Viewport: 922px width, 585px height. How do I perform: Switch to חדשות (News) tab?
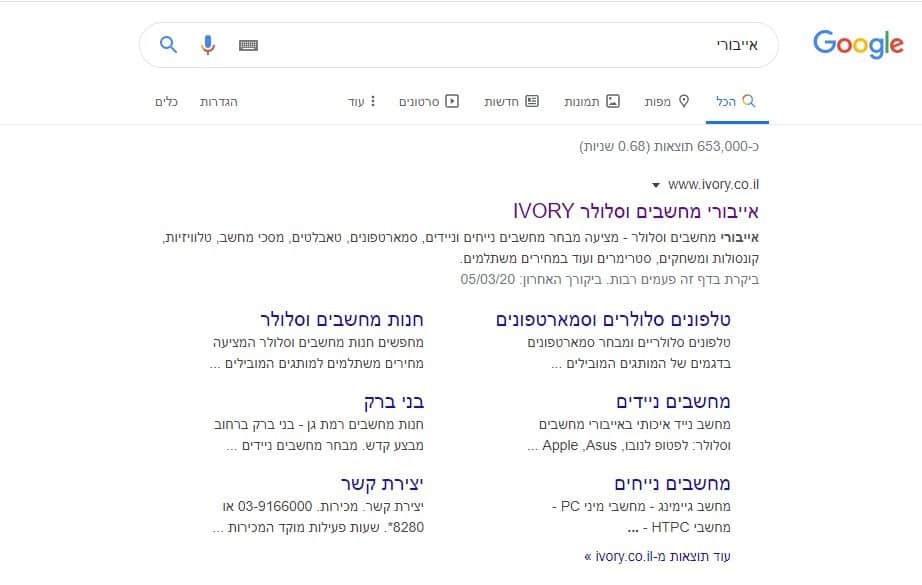[512, 102]
